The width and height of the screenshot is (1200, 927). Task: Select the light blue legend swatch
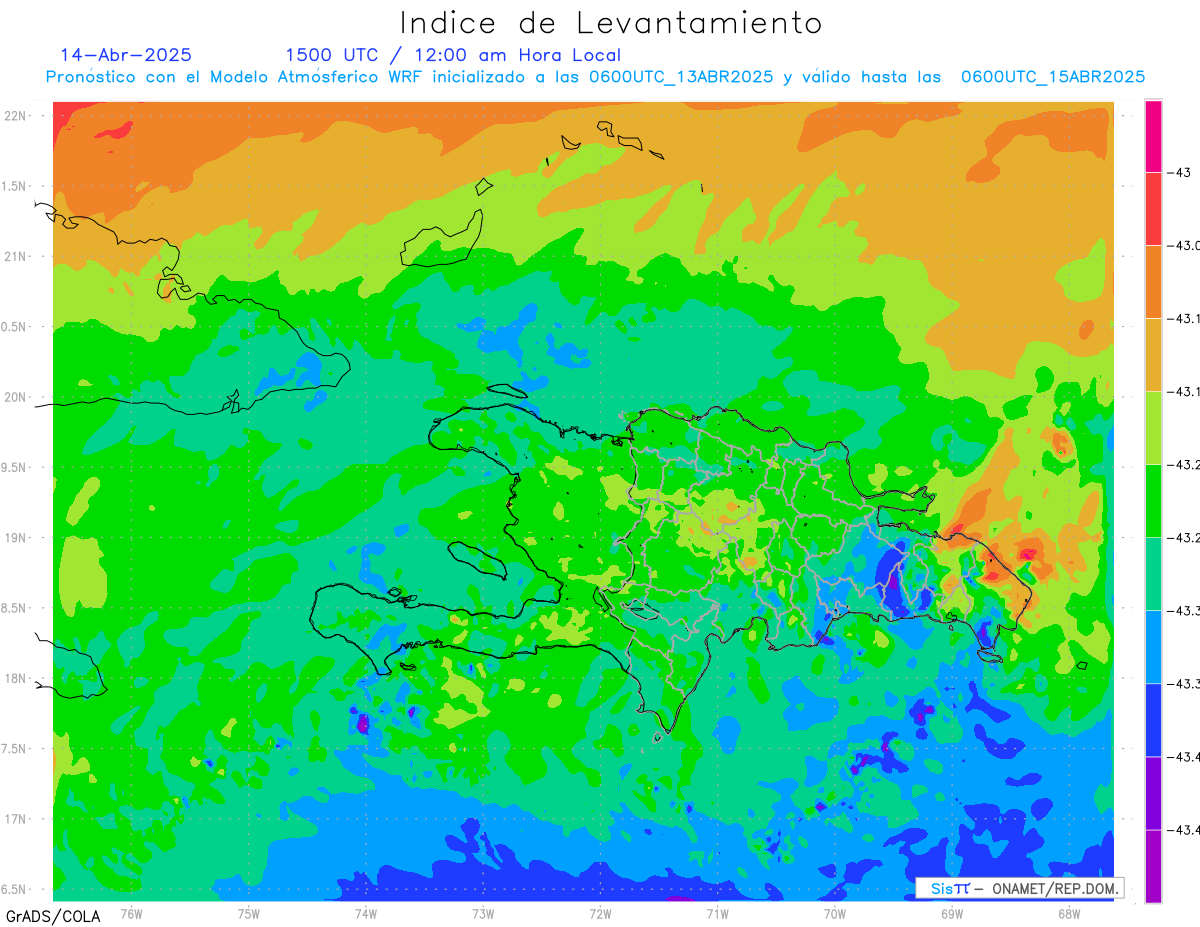point(1153,647)
